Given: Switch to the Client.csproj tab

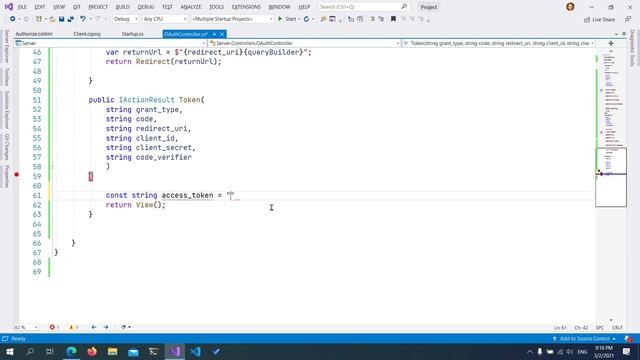Looking at the screenshot, I should coord(87,34).
